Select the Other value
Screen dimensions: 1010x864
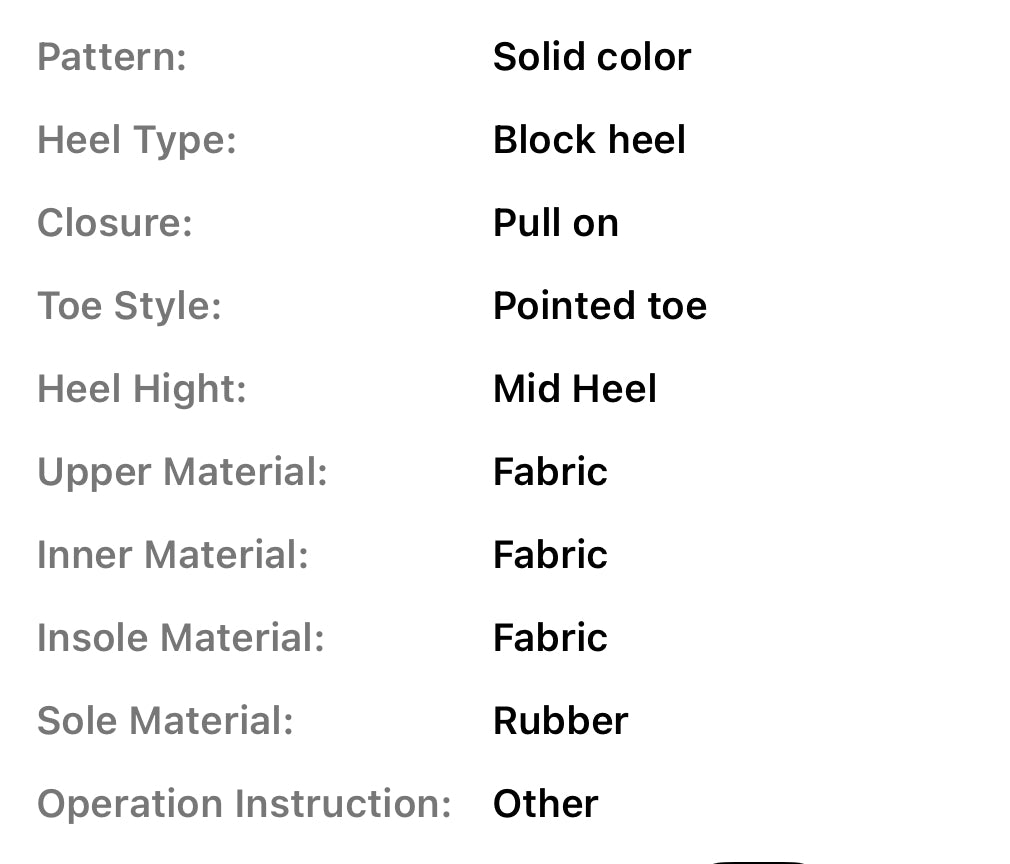(x=546, y=804)
